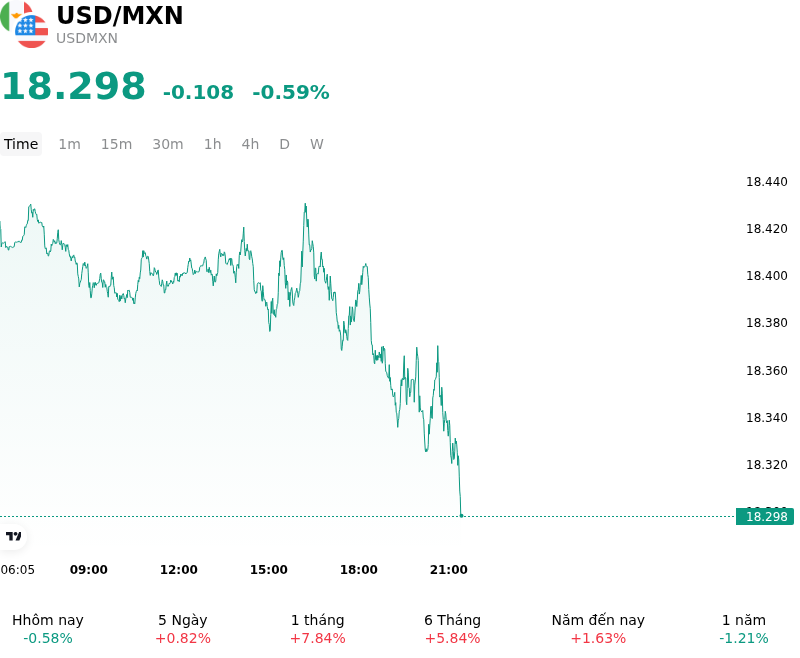Image resolution: width=800 pixels, height=658 pixels.
Task: Select the 6 Tháng range
Action: coord(453,628)
